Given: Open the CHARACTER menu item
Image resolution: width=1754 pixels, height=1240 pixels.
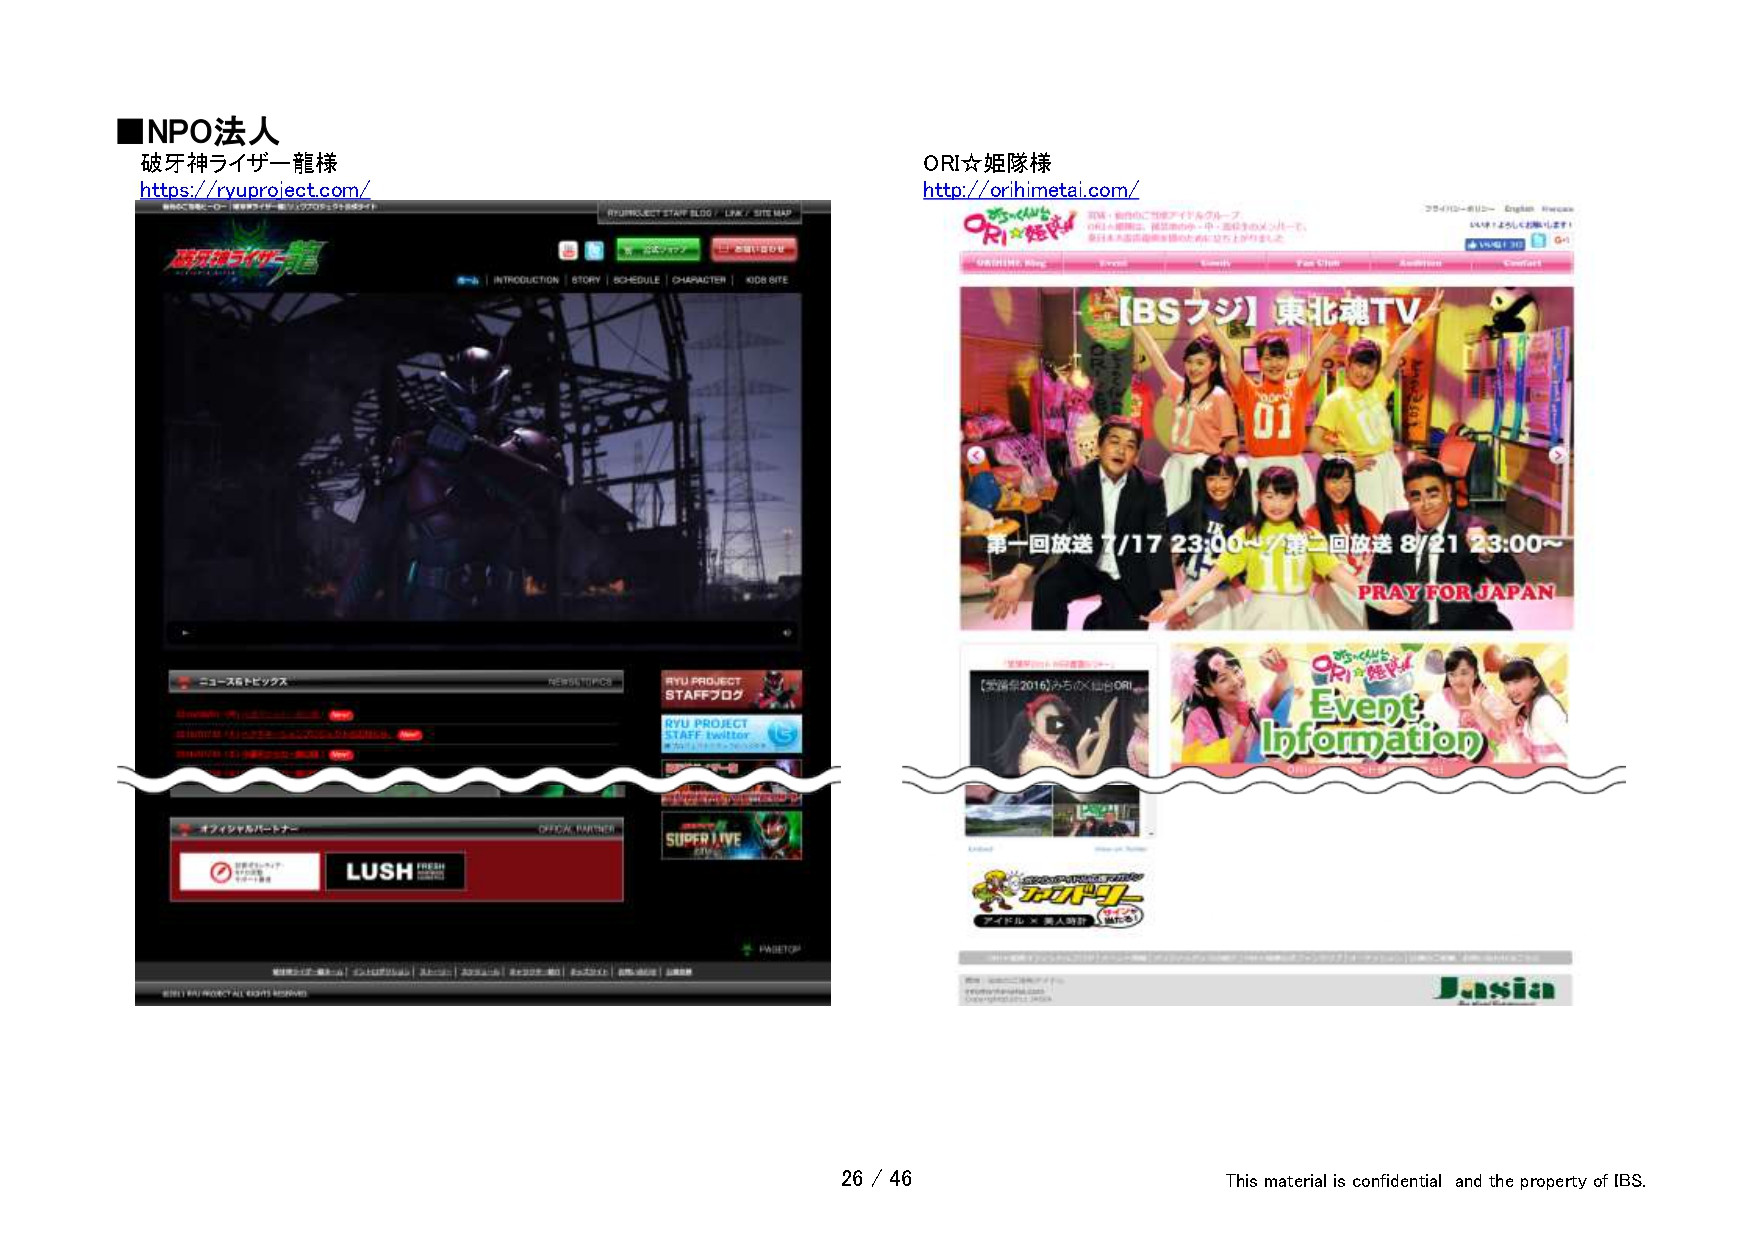Looking at the screenshot, I should pyautogui.click(x=699, y=280).
